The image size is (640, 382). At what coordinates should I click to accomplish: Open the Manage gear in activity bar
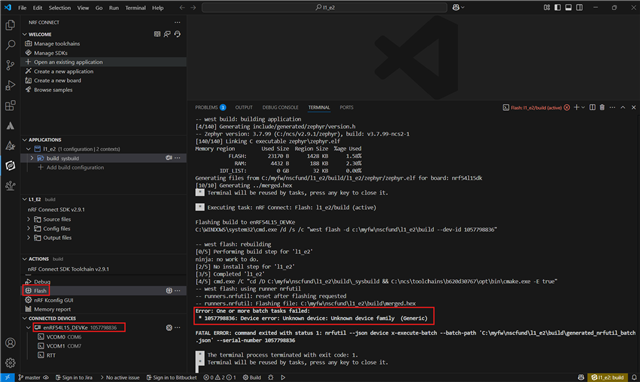pos(10,362)
